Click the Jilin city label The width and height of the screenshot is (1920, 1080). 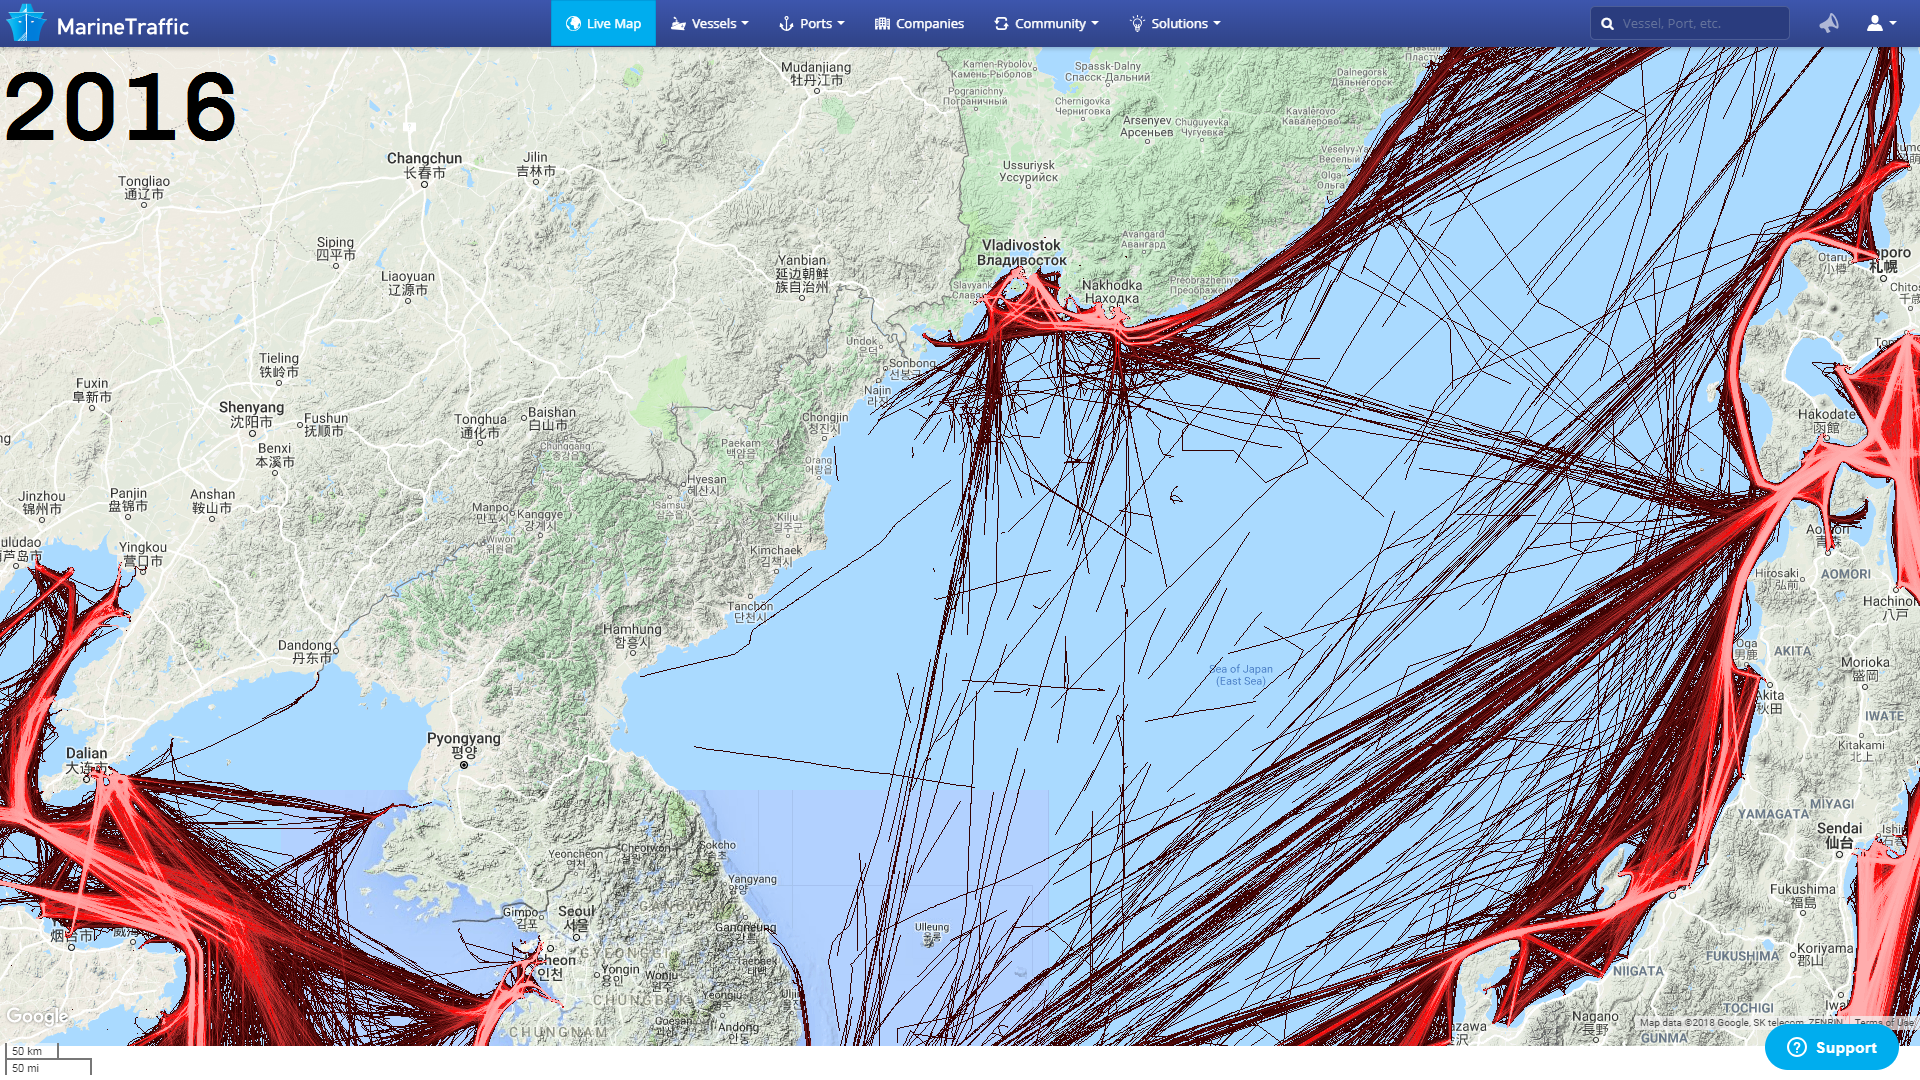coord(535,164)
